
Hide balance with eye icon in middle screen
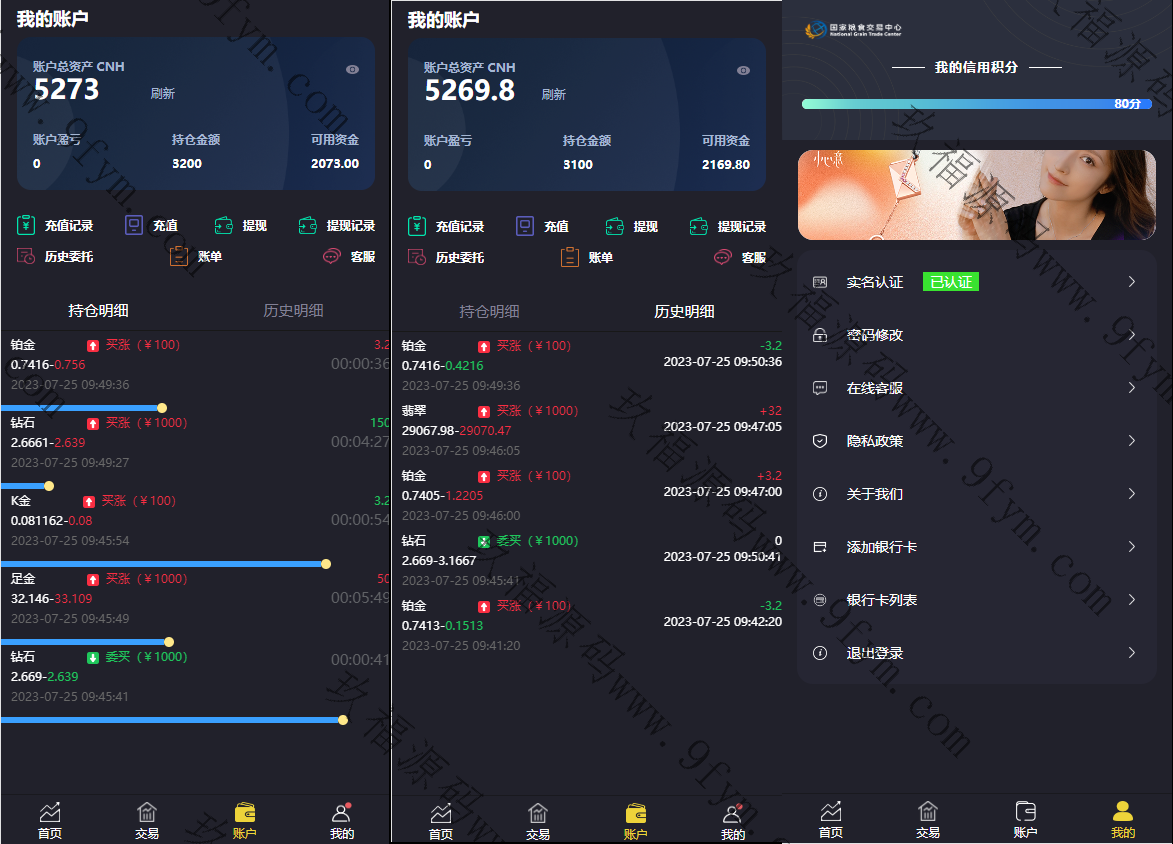pyautogui.click(x=743, y=71)
